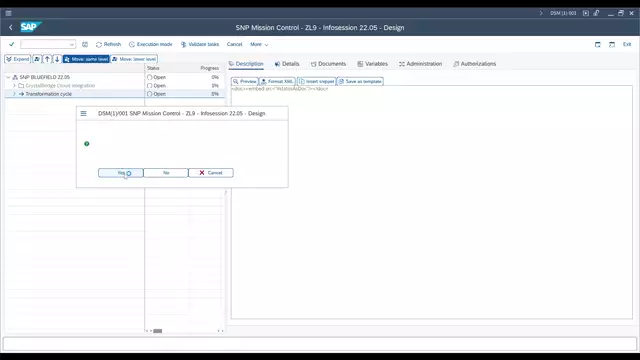The width and height of the screenshot is (640, 360).
Task: Click the icon right of command field
Action: (85, 44)
